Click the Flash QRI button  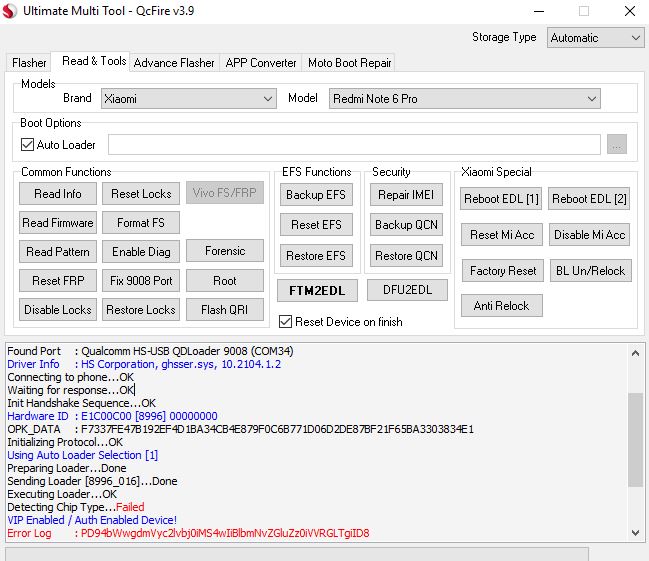tap(225, 310)
